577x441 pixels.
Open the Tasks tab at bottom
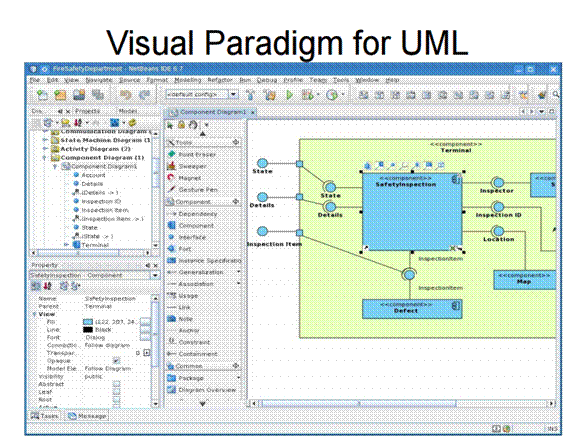coord(45,416)
